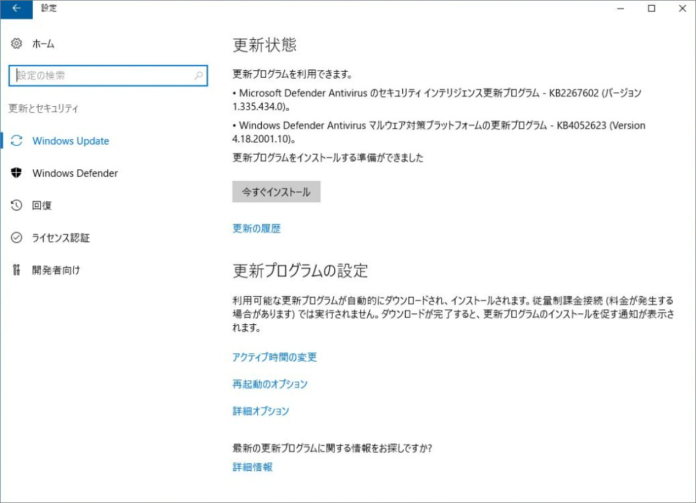The height and width of the screenshot is (503, 696).
Task: Select the ホーム text label in sidebar
Action: point(43,44)
